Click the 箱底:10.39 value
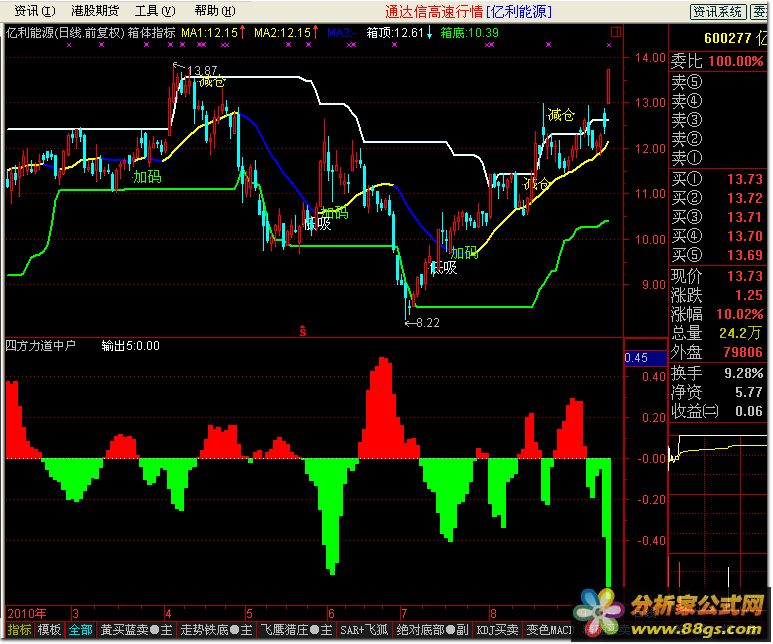This screenshot has height=644, width=773. [469, 33]
